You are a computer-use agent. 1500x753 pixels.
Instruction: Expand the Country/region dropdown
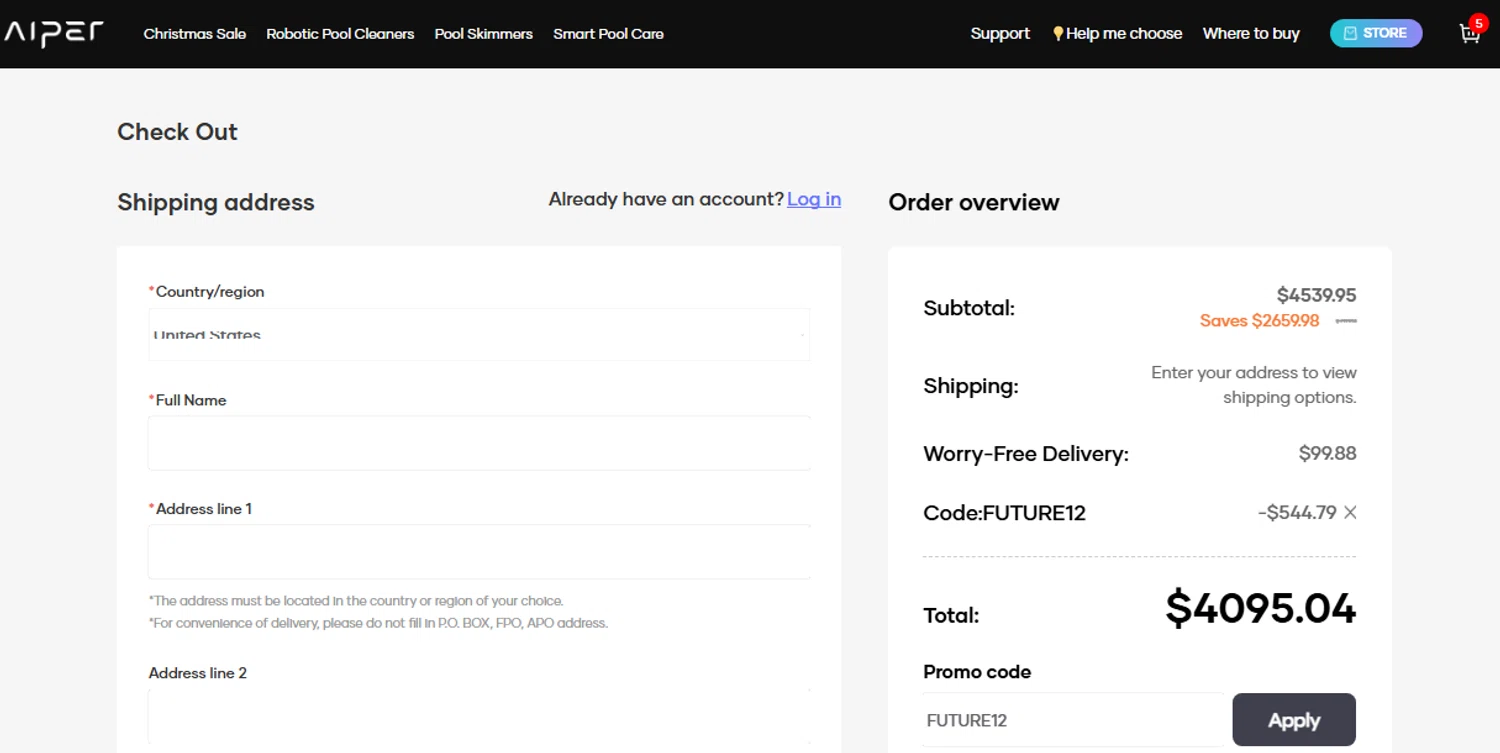pyautogui.click(x=479, y=335)
